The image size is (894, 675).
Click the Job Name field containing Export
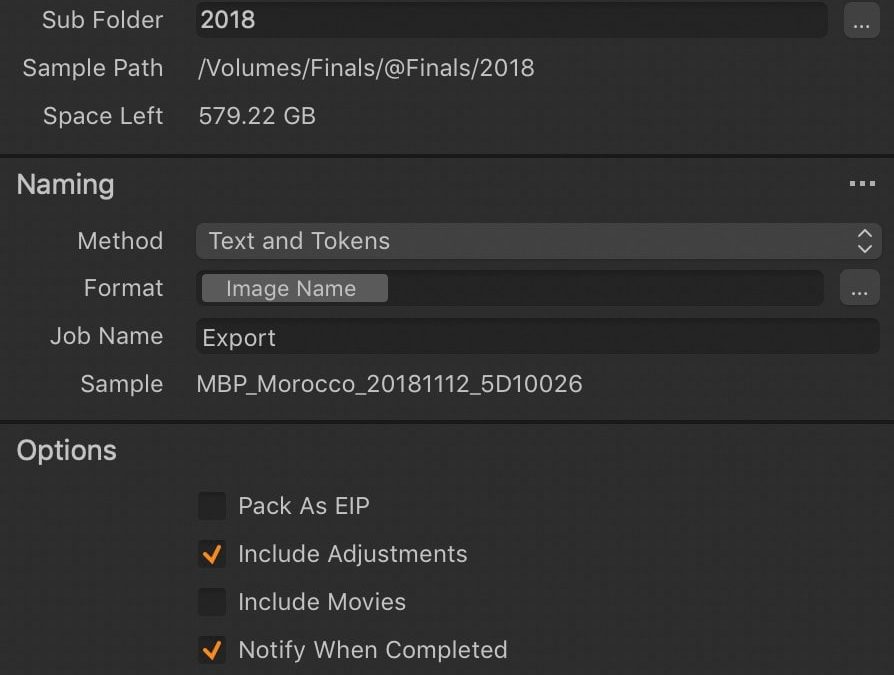point(538,337)
